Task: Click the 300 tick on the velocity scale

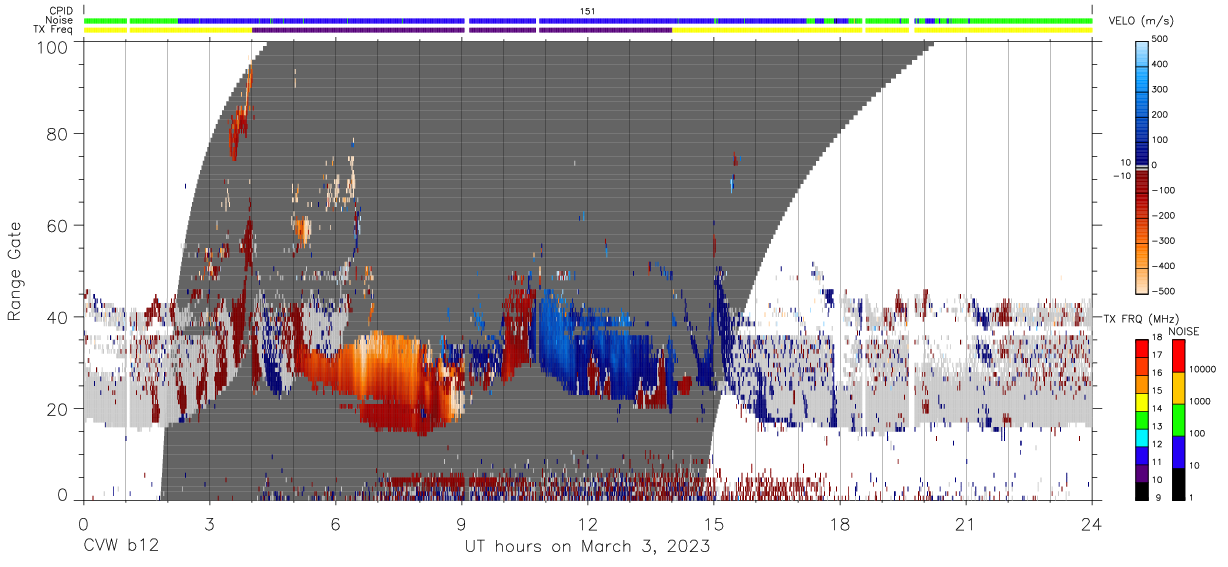Action: click(x=1162, y=89)
